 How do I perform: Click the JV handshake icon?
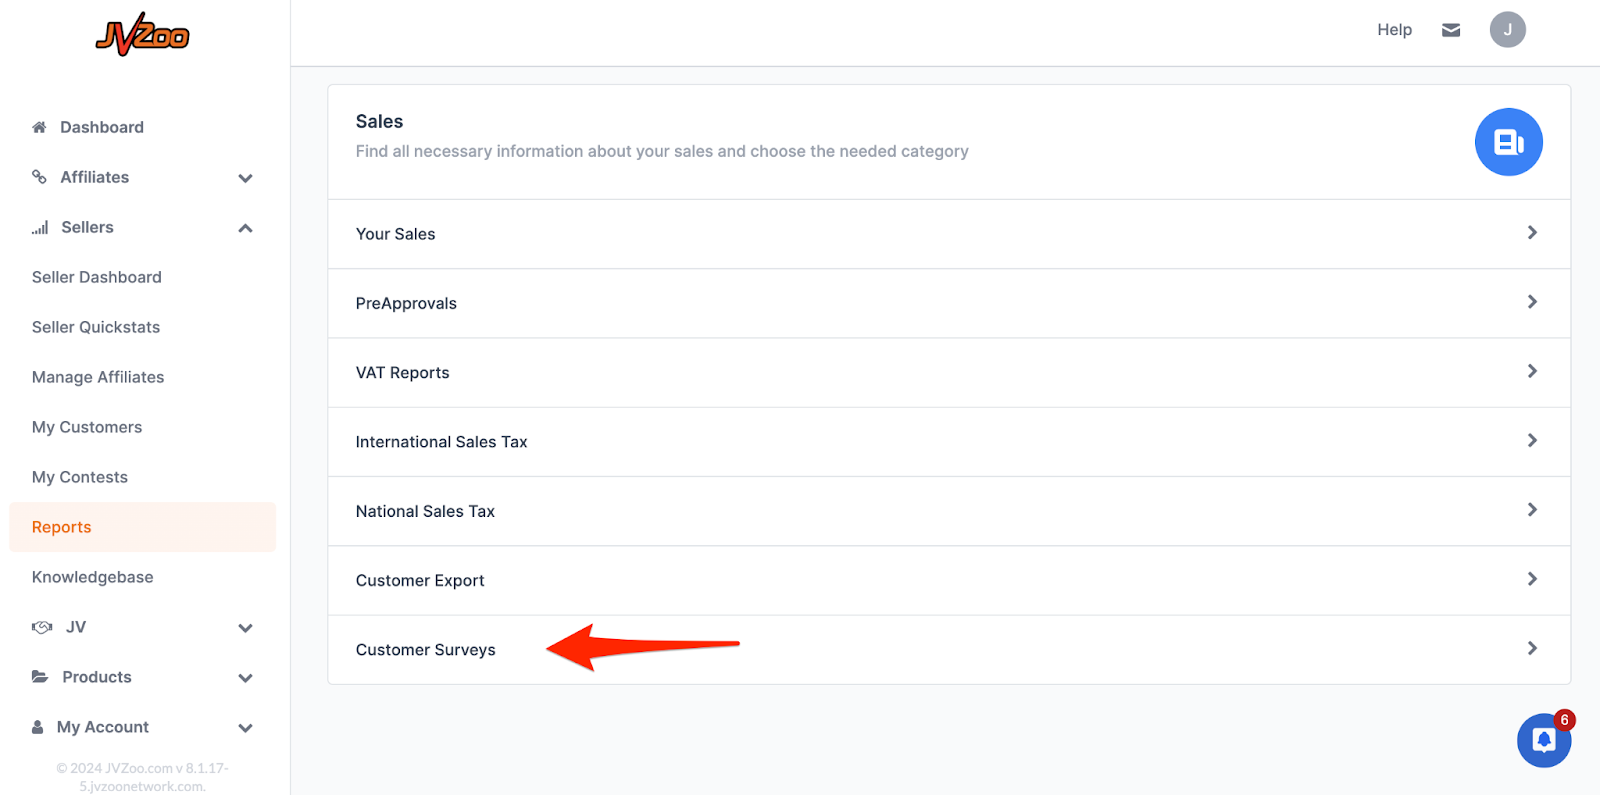[x=42, y=627]
